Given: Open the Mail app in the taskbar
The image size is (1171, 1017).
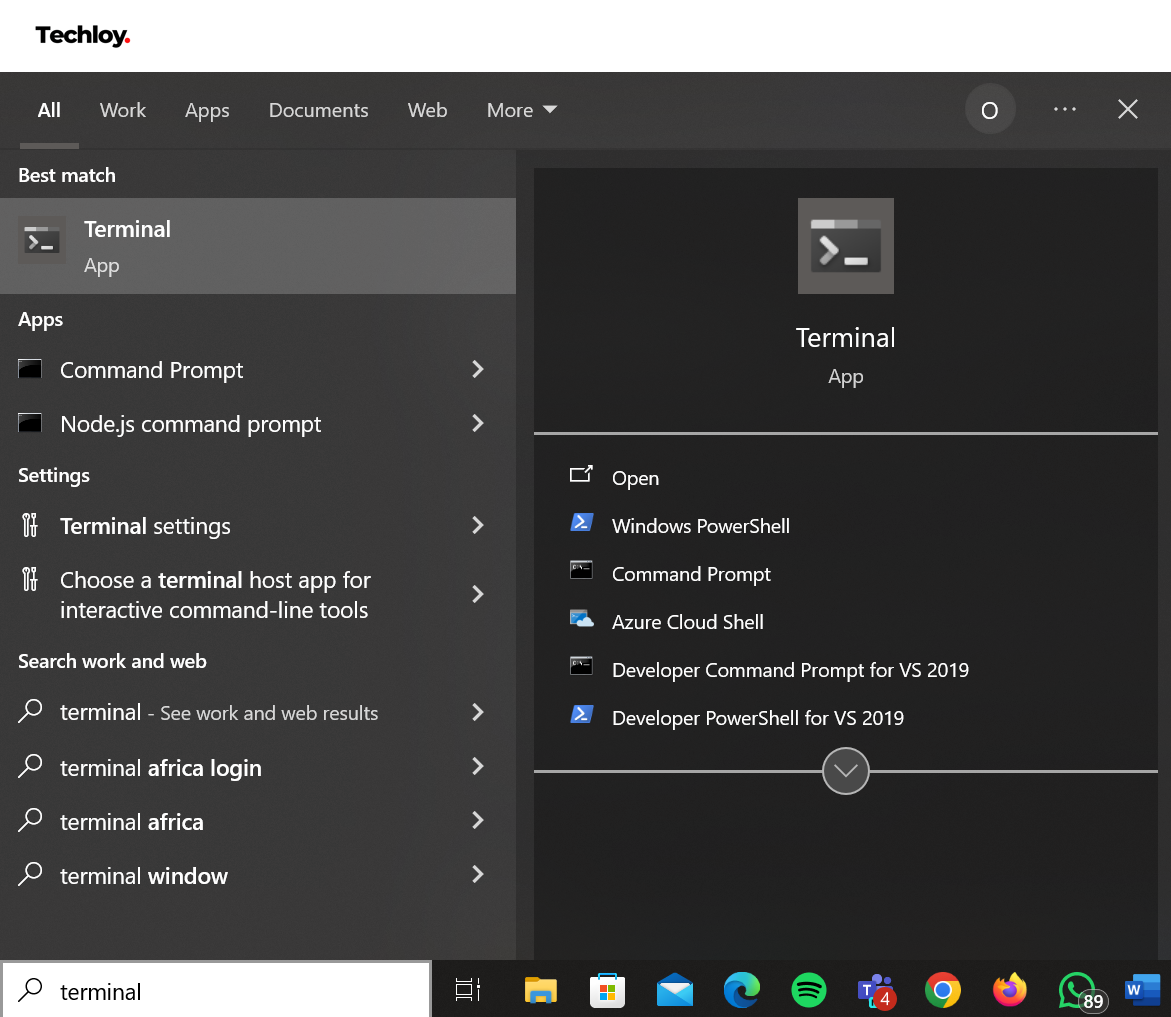Looking at the screenshot, I should [x=675, y=990].
